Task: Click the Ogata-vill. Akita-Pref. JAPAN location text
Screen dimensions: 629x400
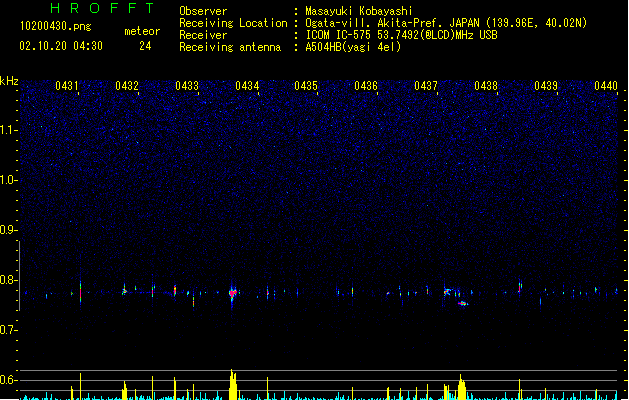Action: point(446,23)
